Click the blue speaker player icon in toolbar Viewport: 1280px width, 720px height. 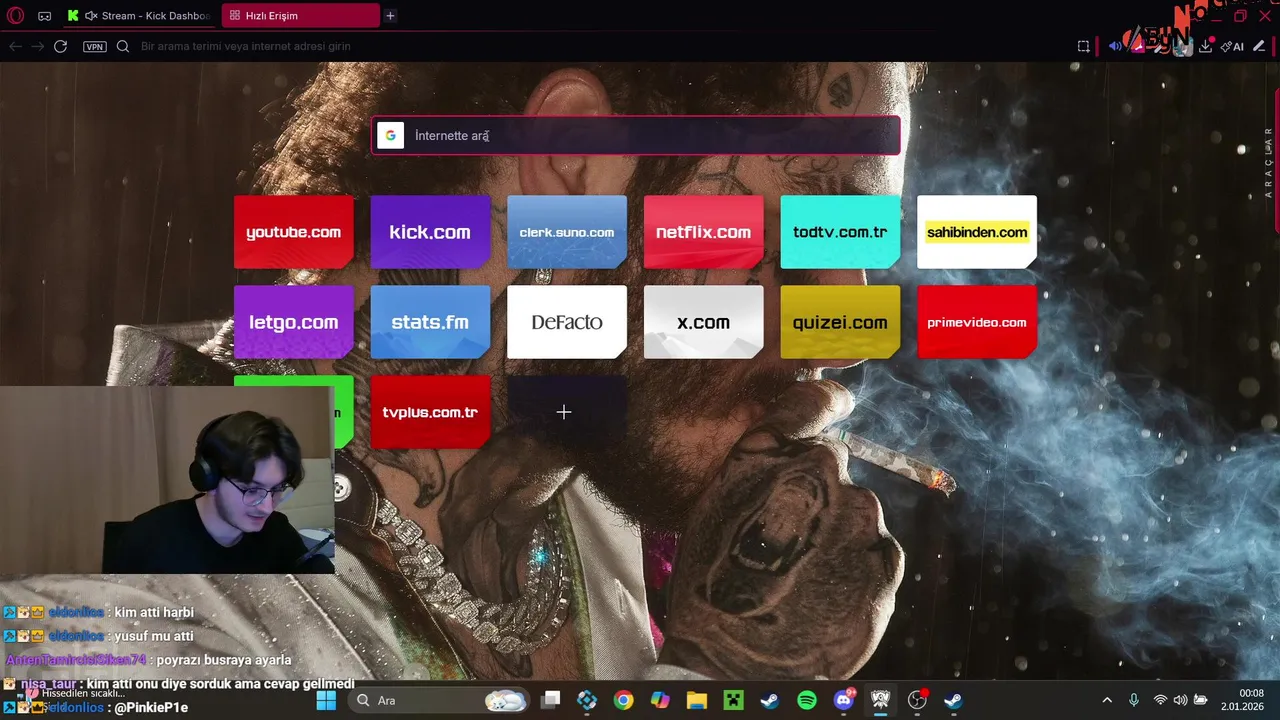pyautogui.click(x=1115, y=46)
